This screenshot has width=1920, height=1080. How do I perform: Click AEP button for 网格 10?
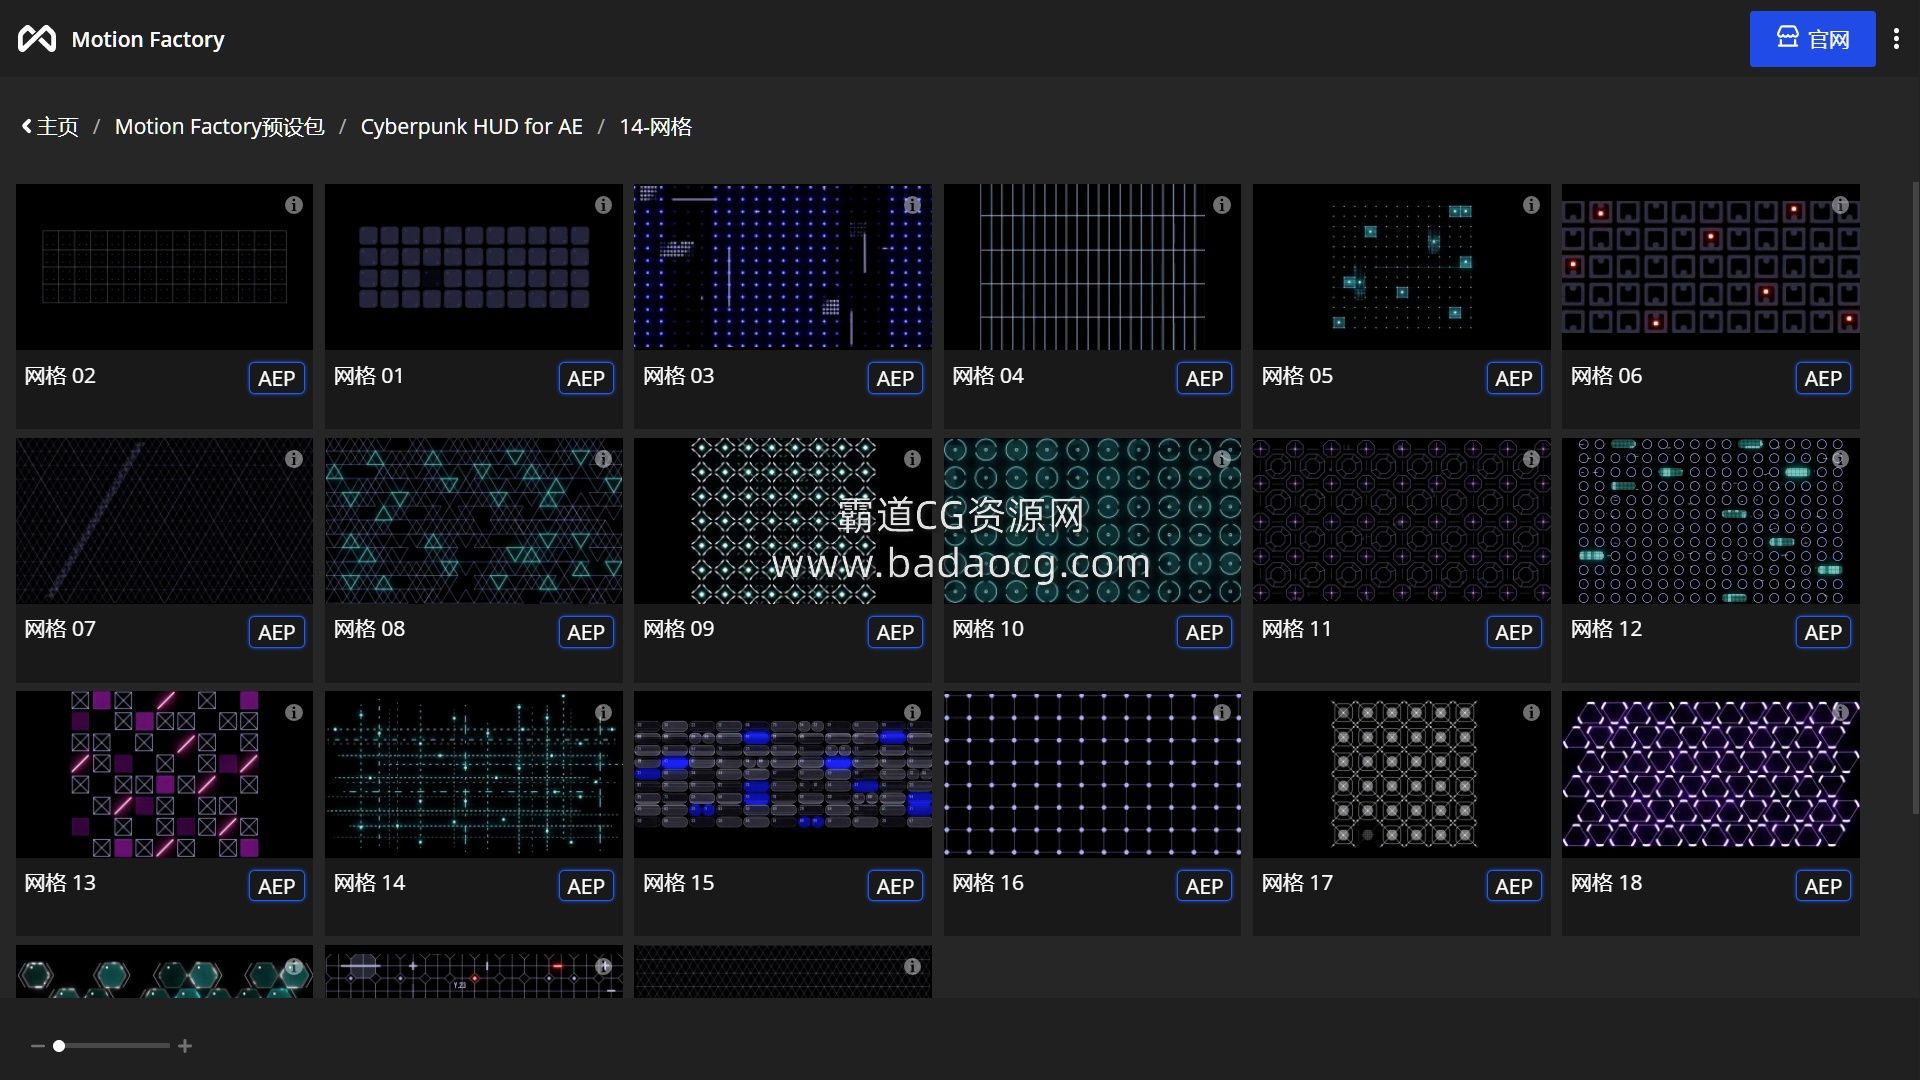tap(1204, 633)
